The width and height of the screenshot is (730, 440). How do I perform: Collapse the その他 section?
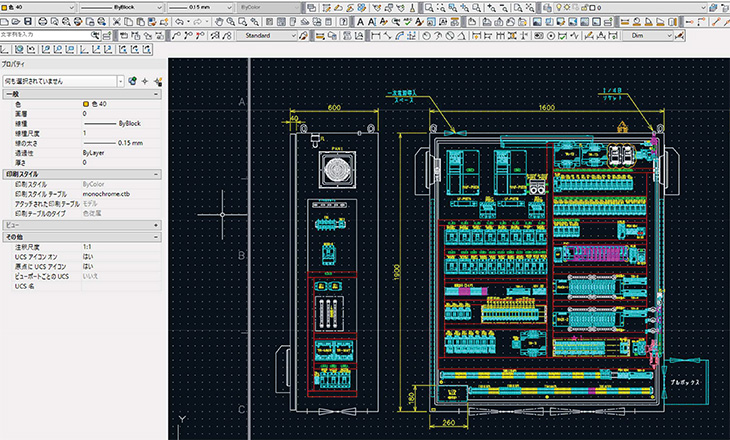pos(156,237)
